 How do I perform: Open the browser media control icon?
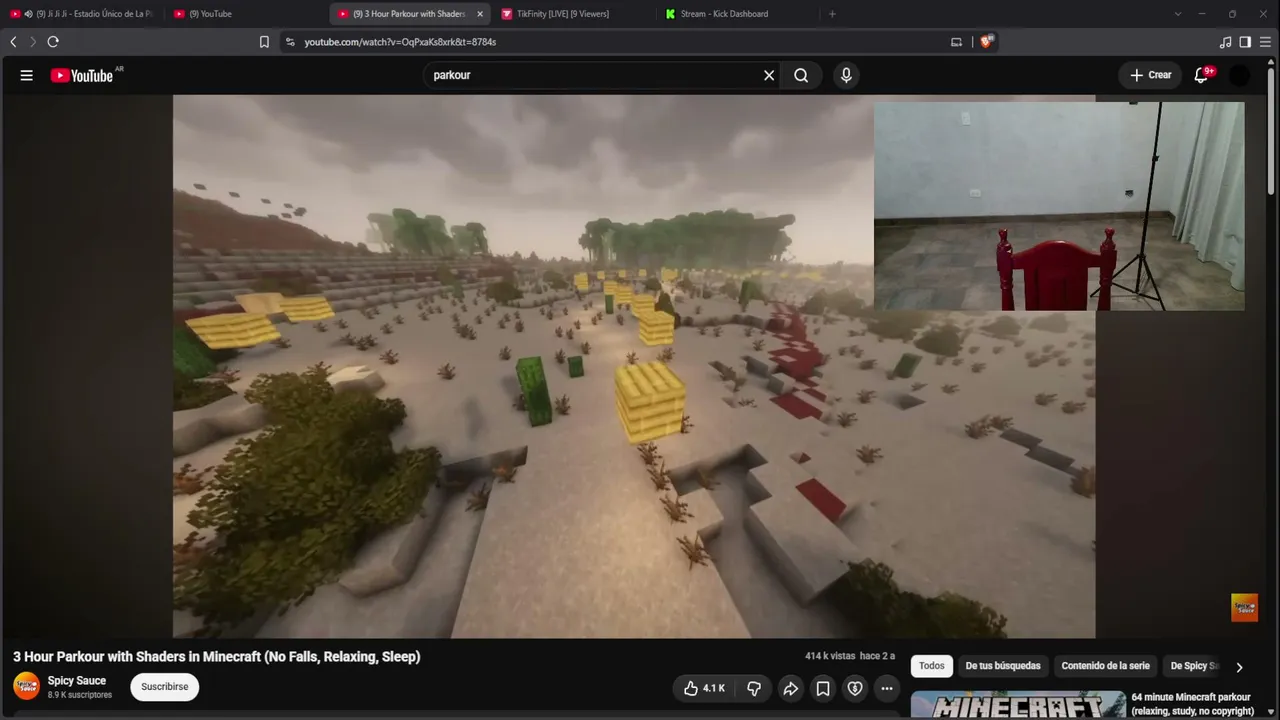(x=1226, y=42)
